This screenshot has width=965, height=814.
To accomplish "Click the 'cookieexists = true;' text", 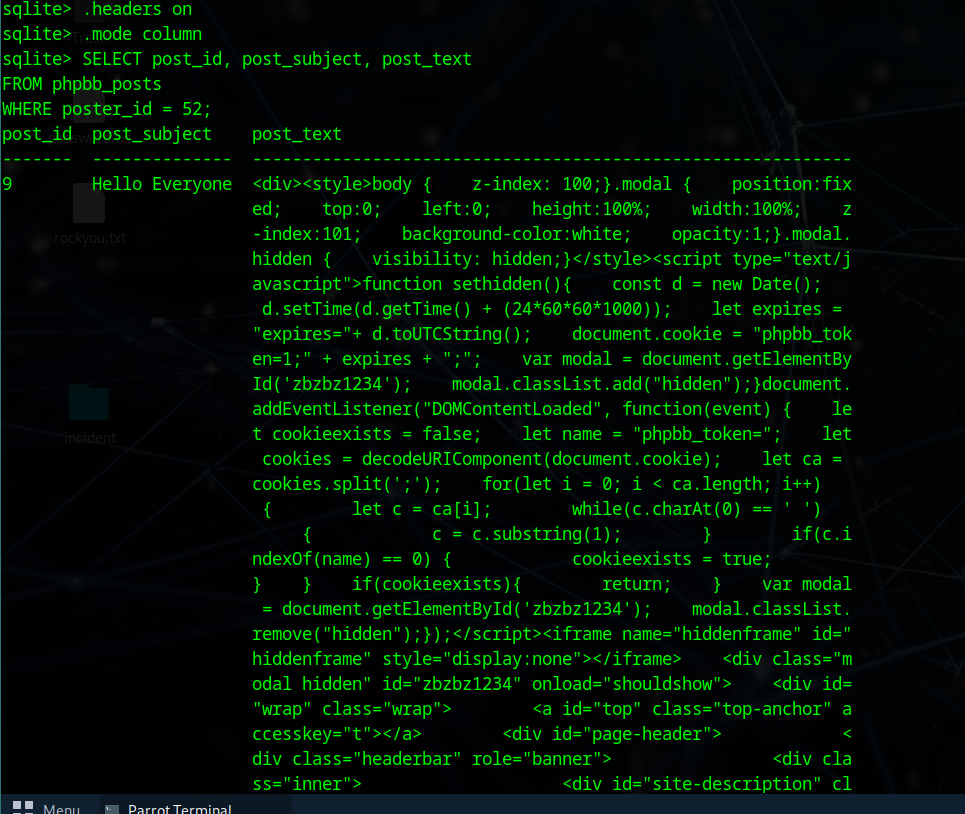I will tap(671, 559).
